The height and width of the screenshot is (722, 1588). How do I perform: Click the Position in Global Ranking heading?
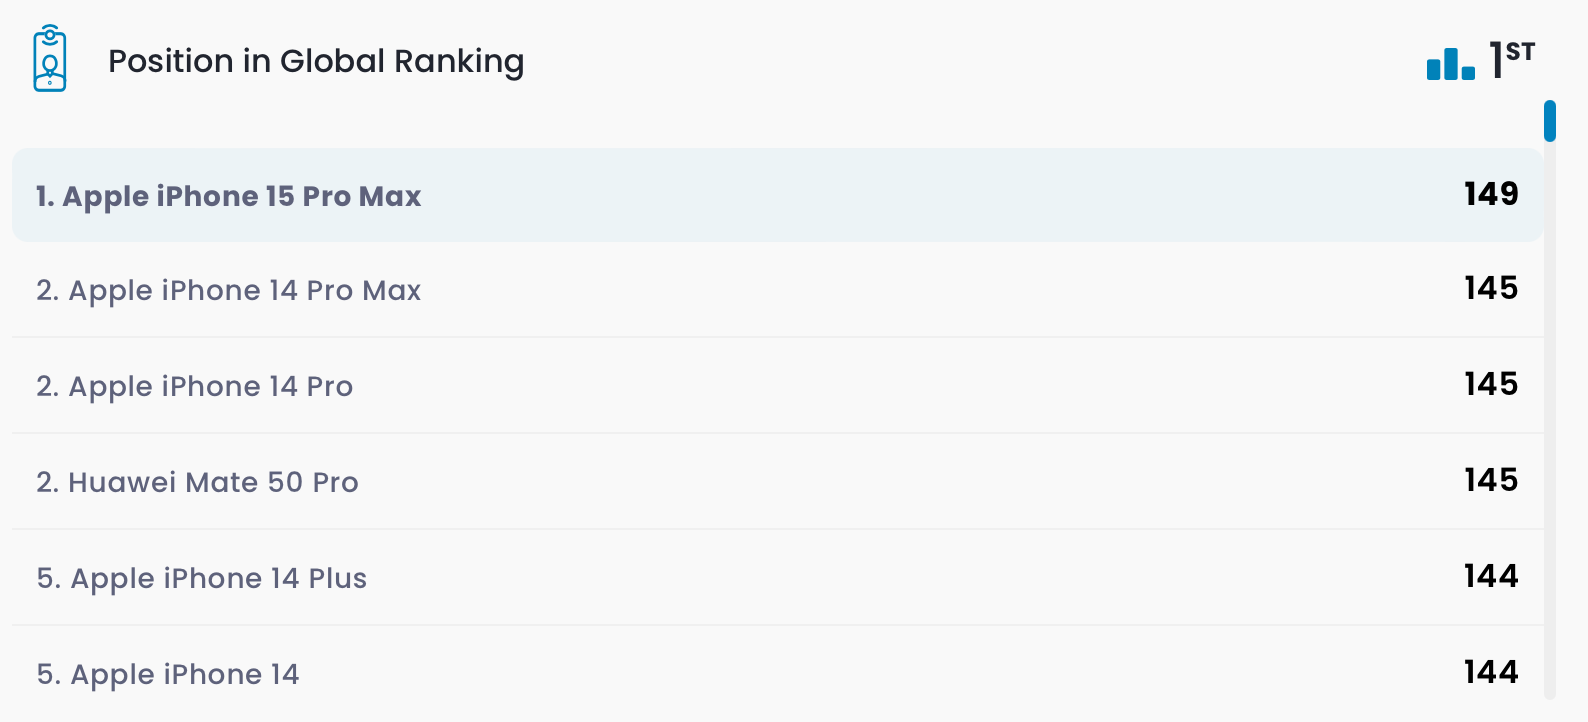316,61
